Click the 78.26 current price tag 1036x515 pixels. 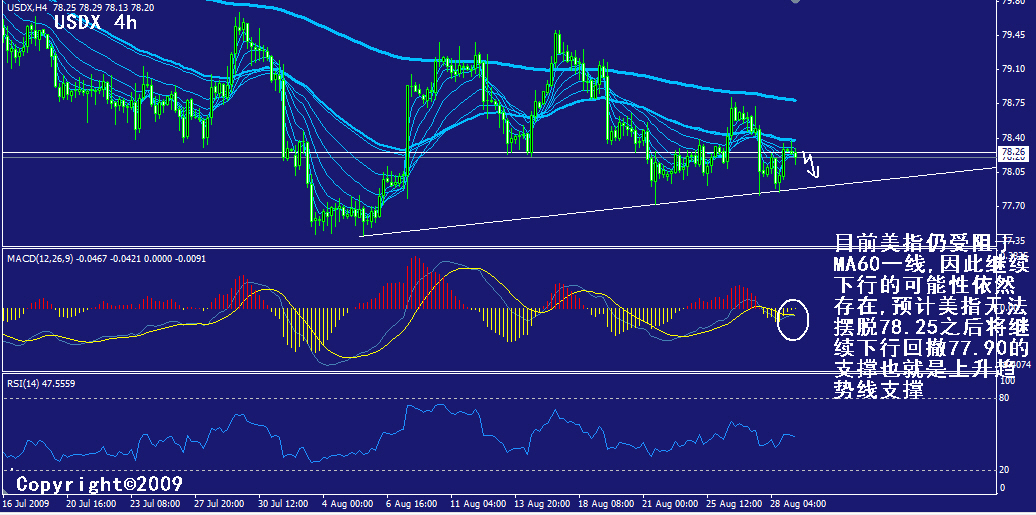tap(1014, 151)
